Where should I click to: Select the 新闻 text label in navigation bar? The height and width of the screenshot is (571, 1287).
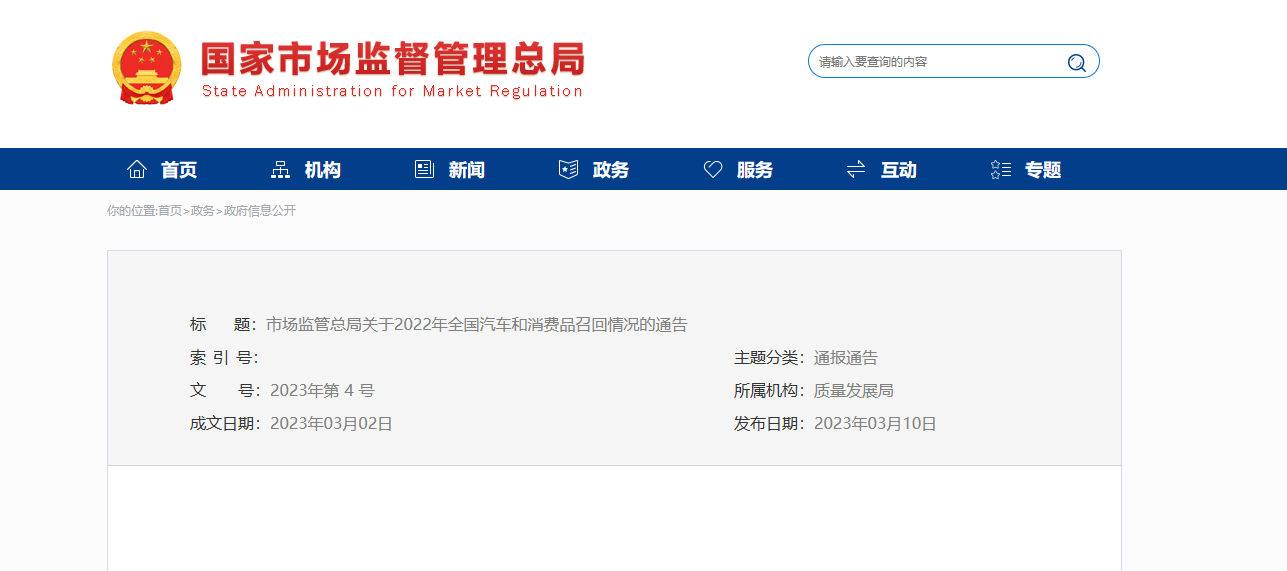pyautogui.click(x=467, y=170)
